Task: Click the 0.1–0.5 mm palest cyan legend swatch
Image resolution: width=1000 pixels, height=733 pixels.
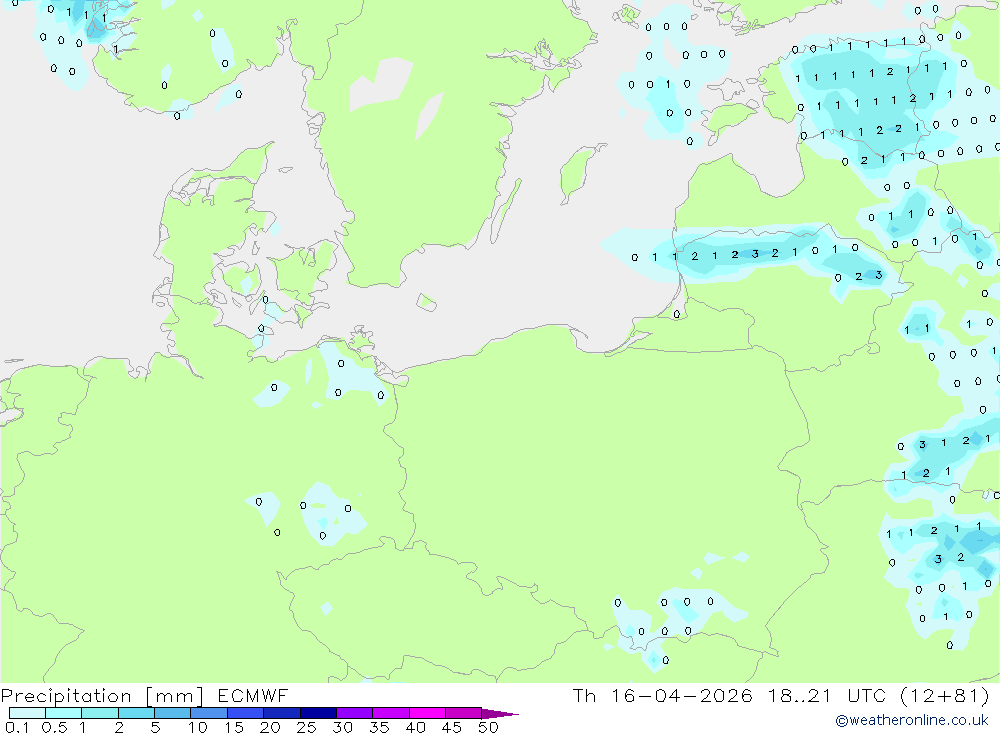Action: point(27,713)
